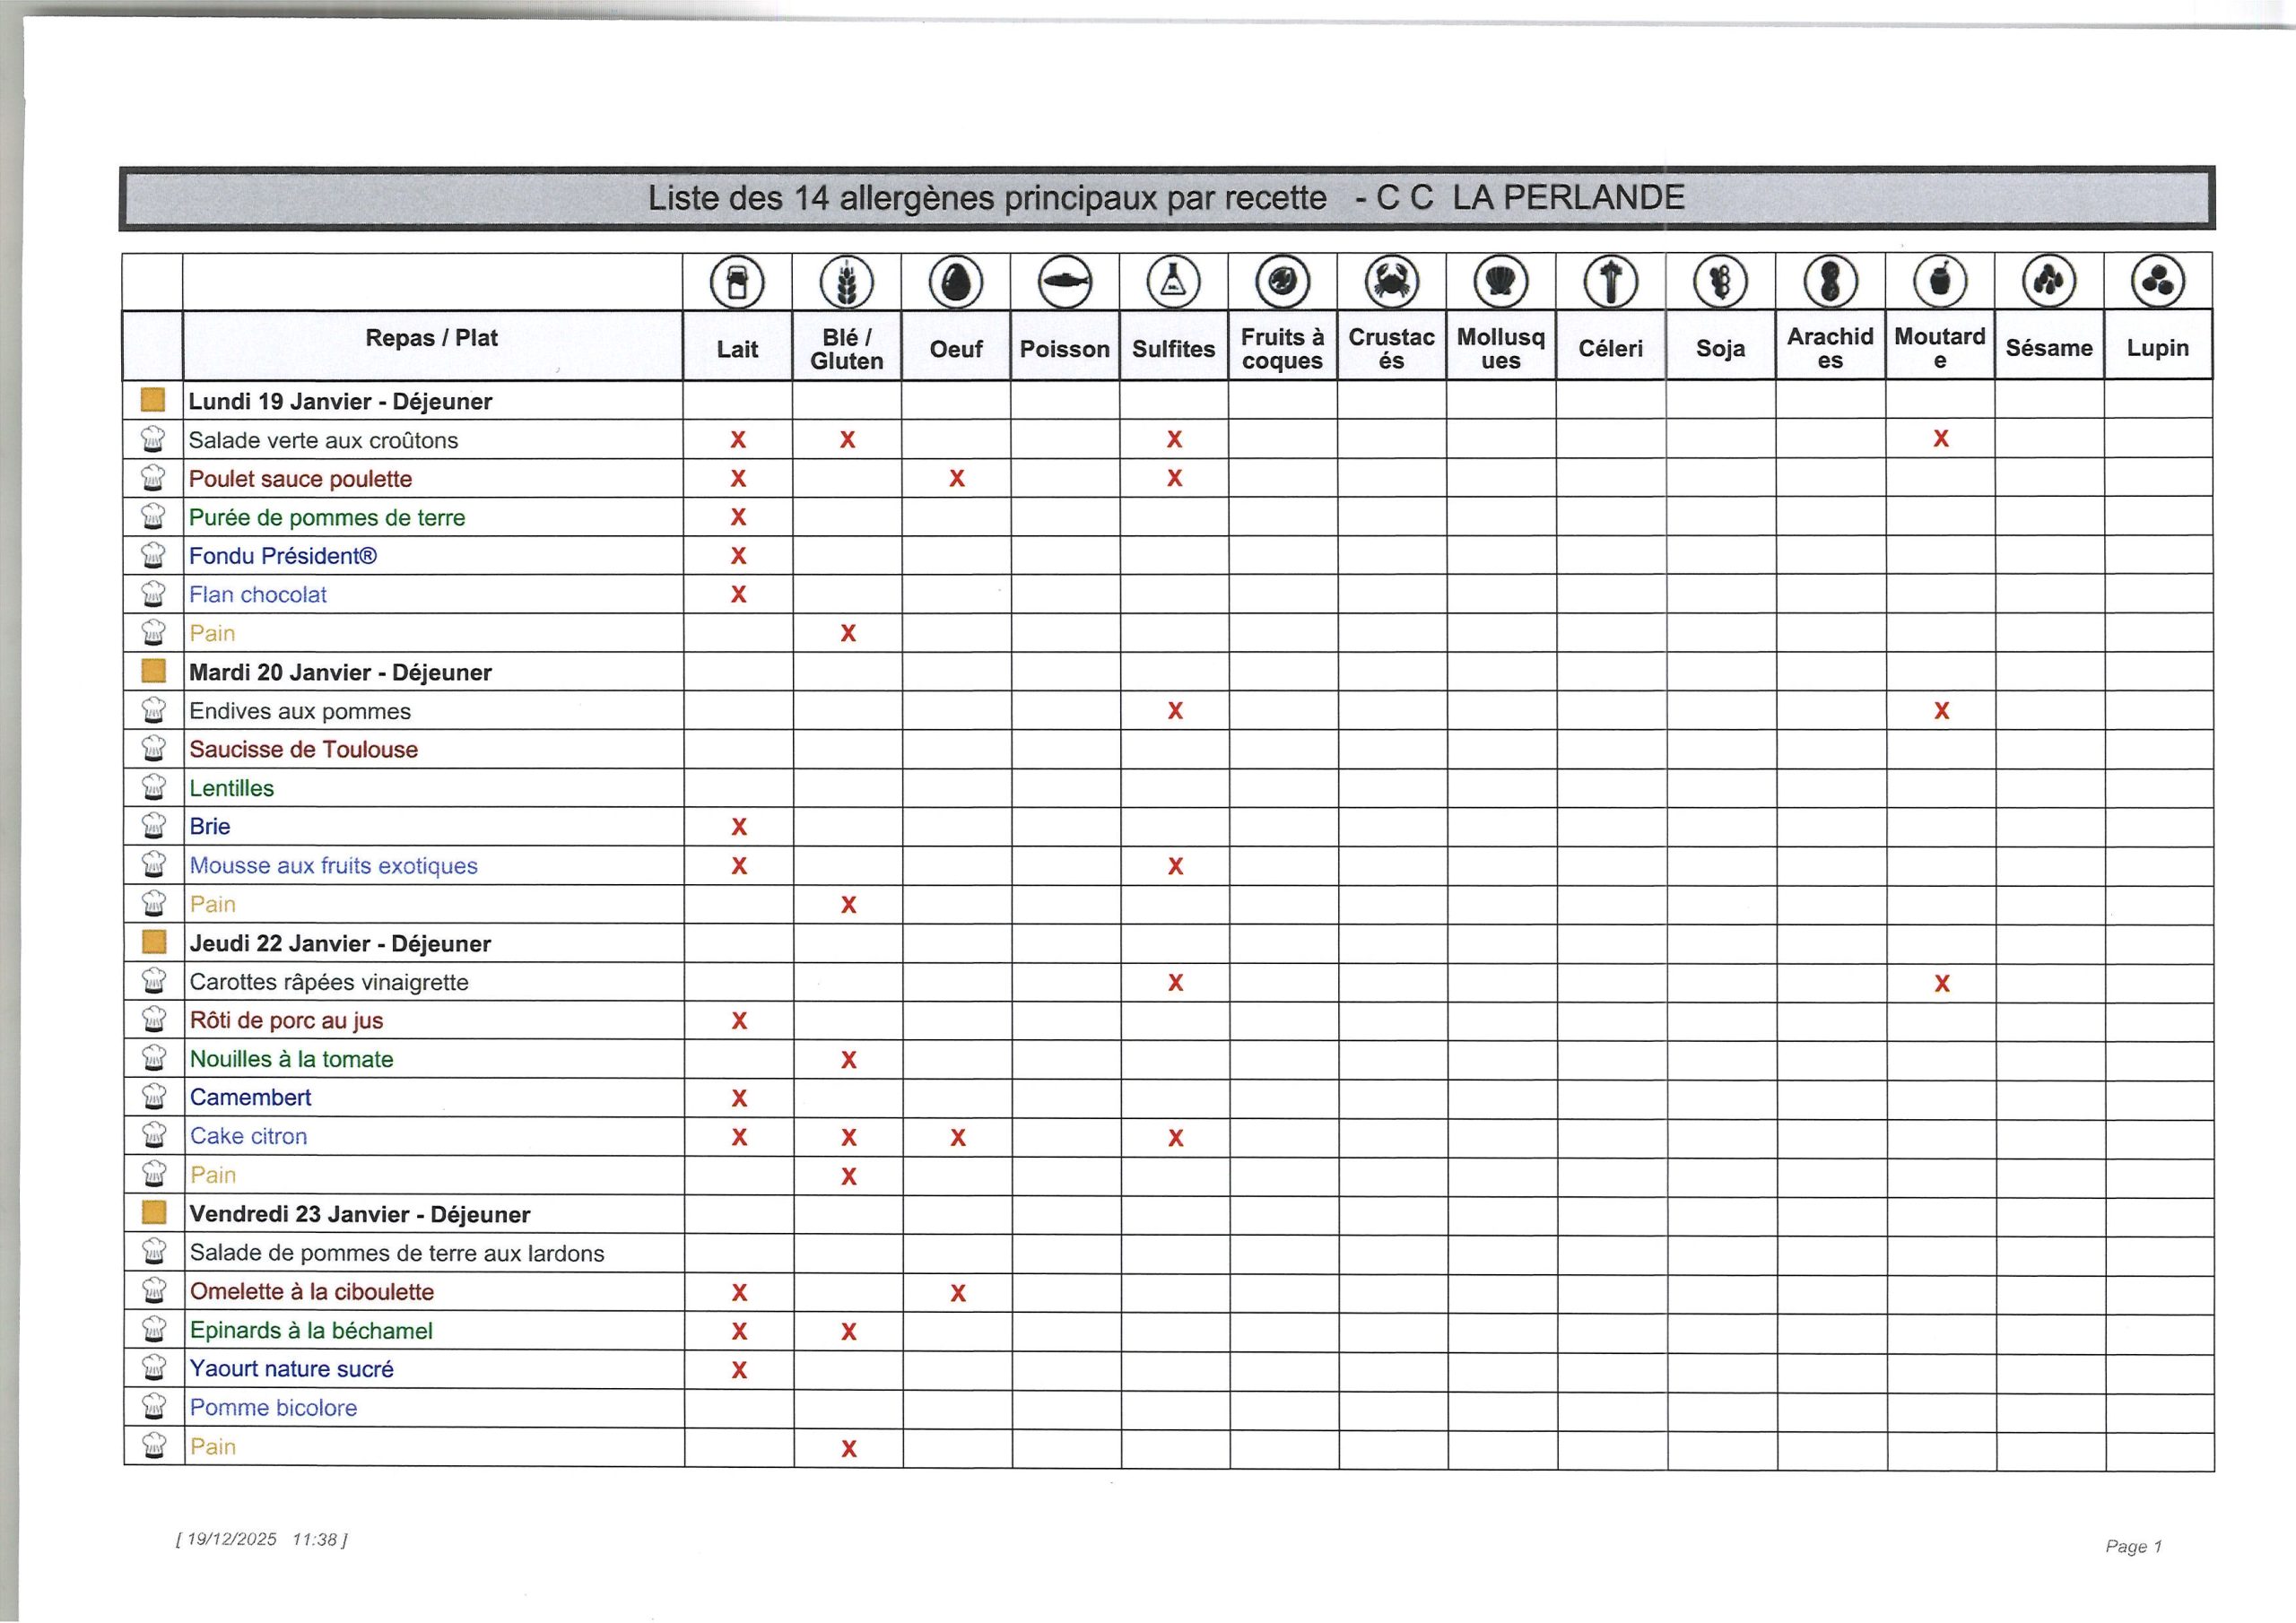The width and height of the screenshot is (2296, 1623).
Task: Click the peanut allergen icon
Action: coord(1830,282)
